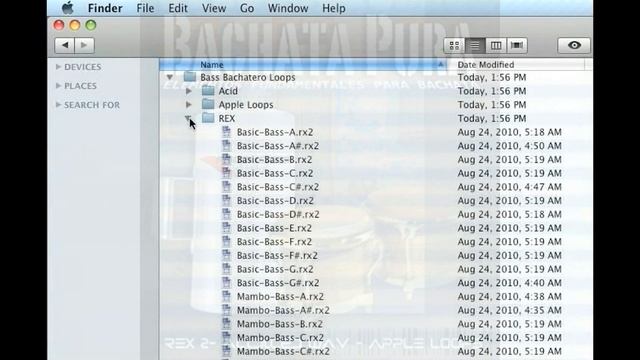640x360 pixels.
Task: Click the Basic-Bass-D#.rx2 file icon
Action: pyautogui.click(x=227, y=214)
